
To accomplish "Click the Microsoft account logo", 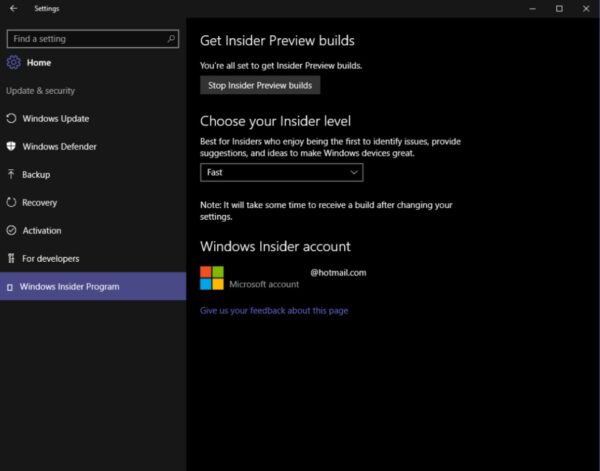I will point(212,278).
